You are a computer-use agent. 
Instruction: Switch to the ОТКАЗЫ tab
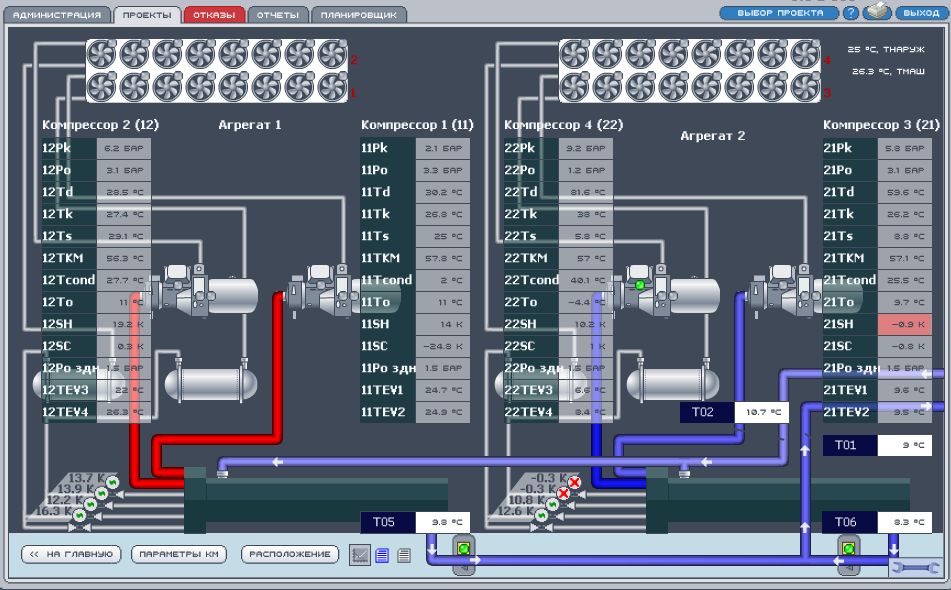214,15
